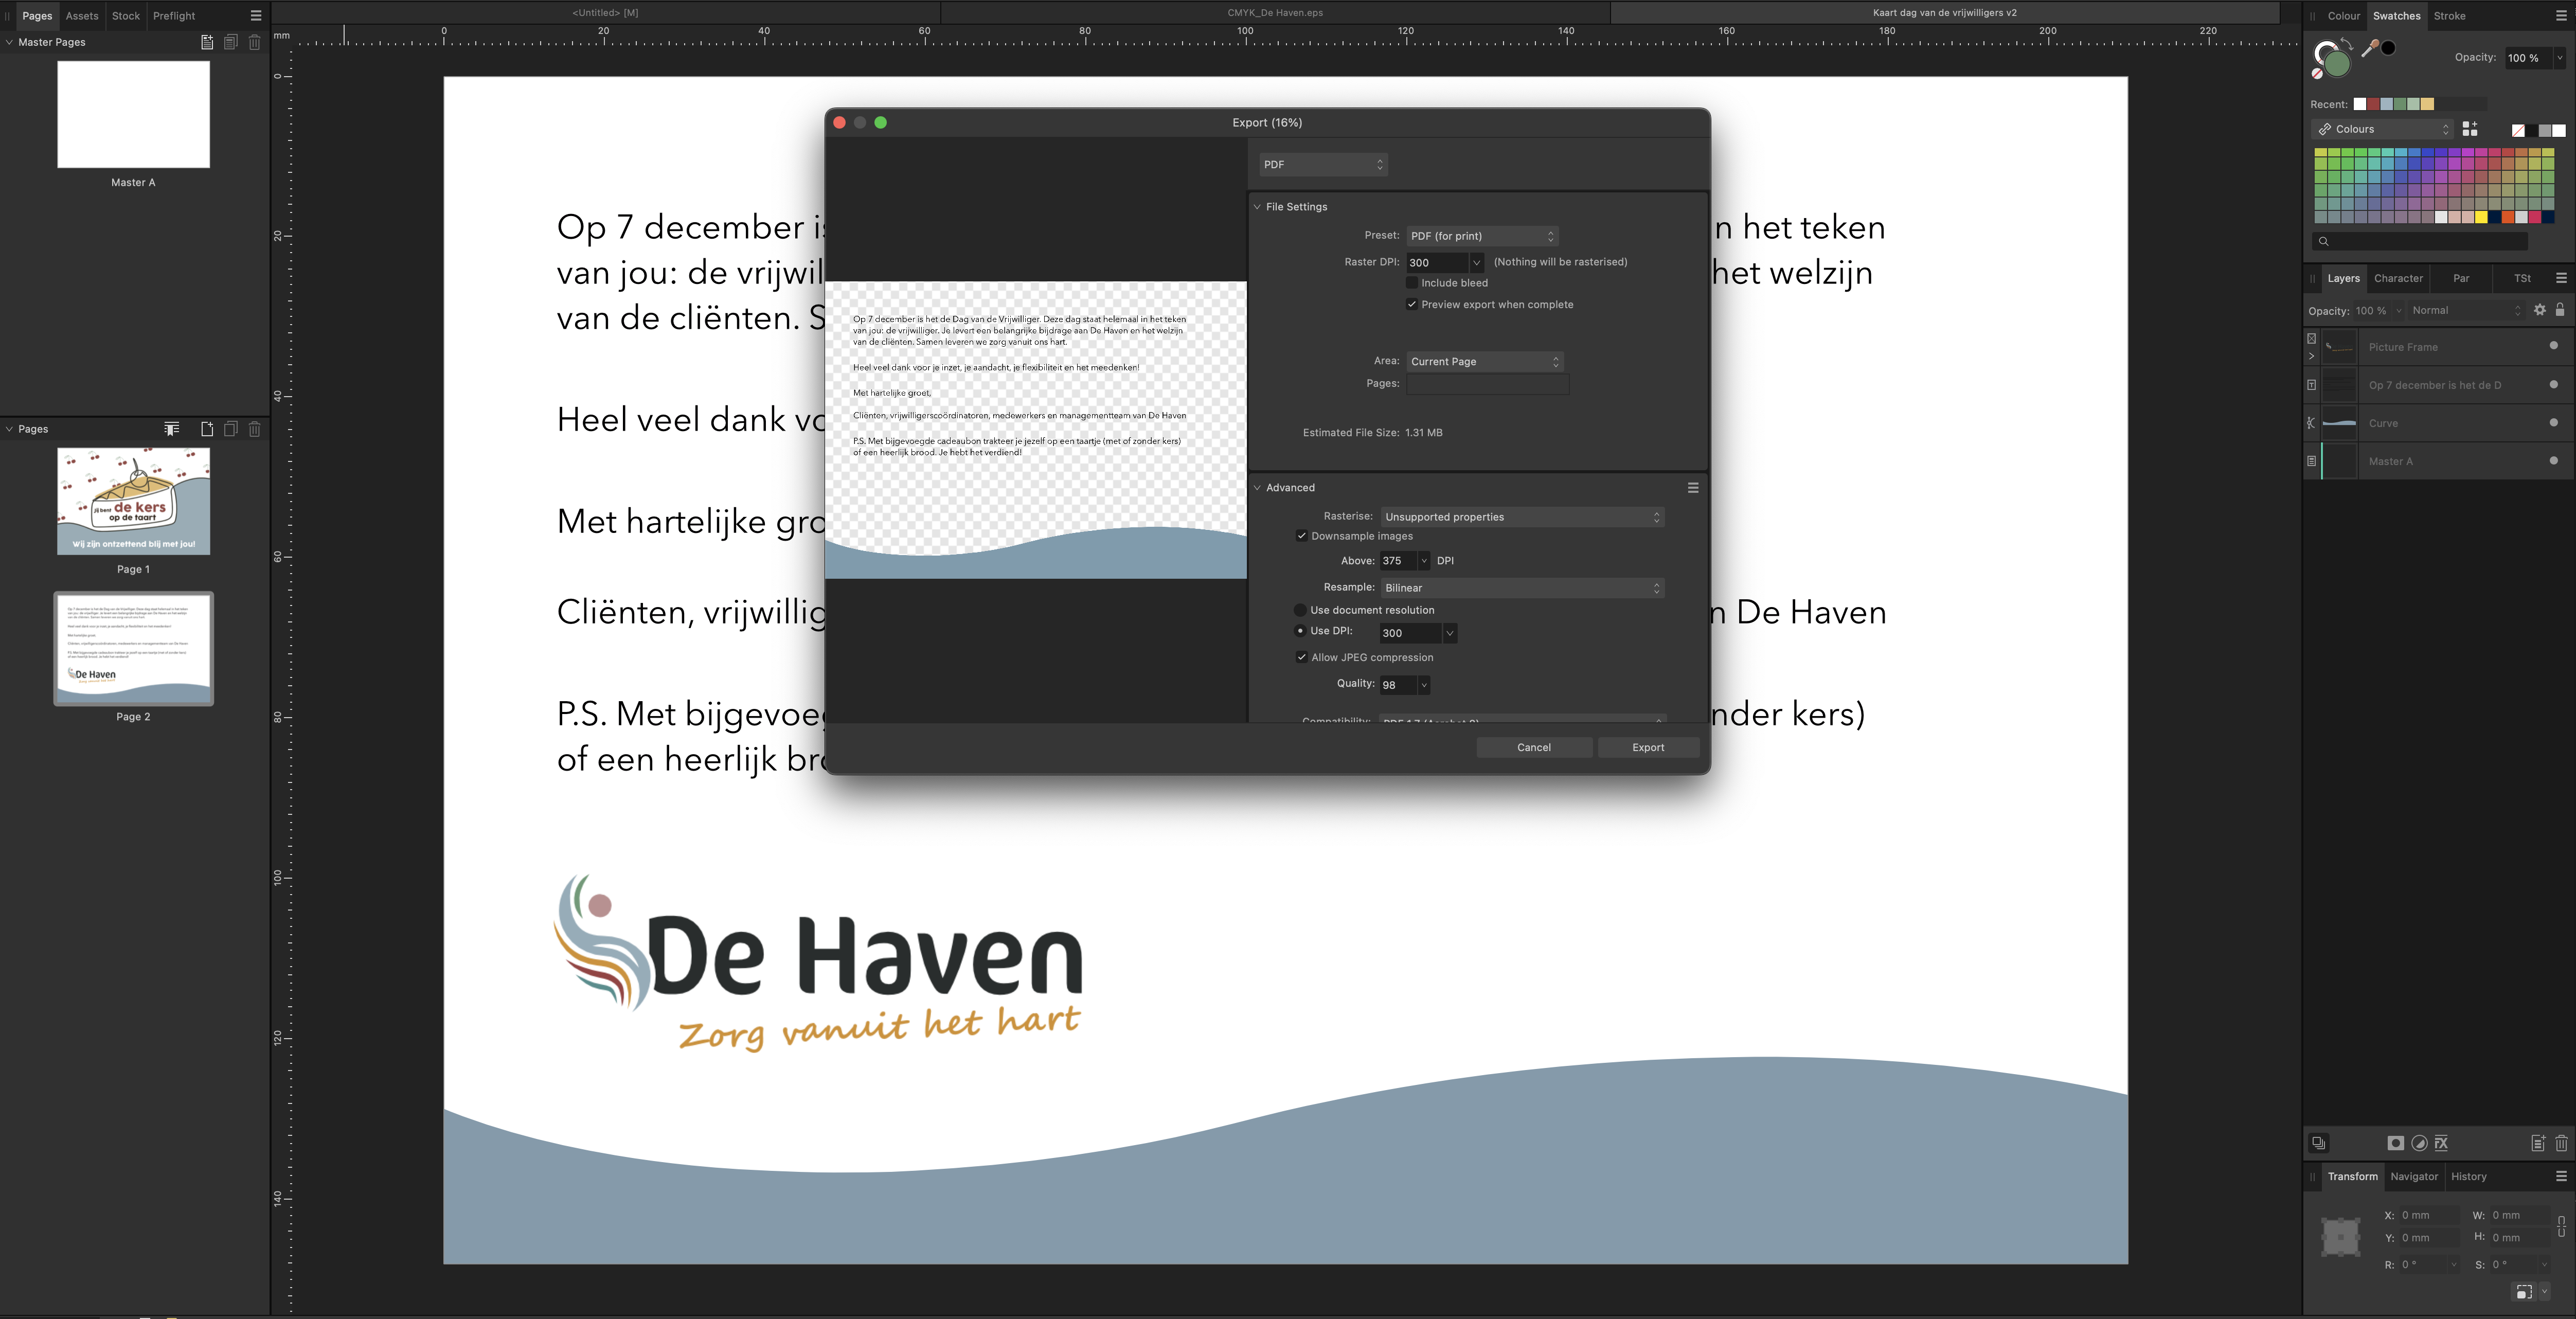The image size is (2576, 1319).
Task: Open the Preset PDF (for print) dropdown
Action: point(1482,236)
